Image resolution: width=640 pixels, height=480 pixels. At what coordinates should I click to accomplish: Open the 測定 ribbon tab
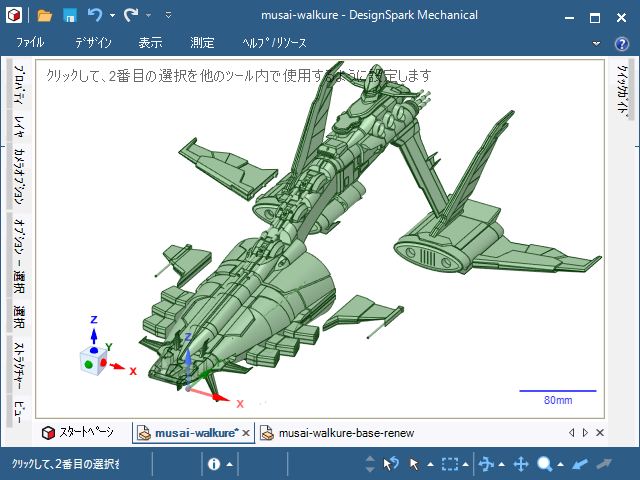[x=202, y=42]
